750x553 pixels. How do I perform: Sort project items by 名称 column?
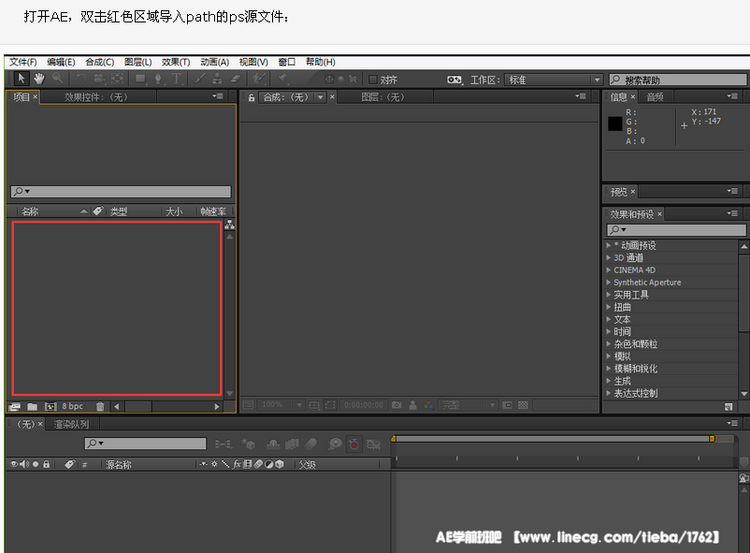coord(30,211)
